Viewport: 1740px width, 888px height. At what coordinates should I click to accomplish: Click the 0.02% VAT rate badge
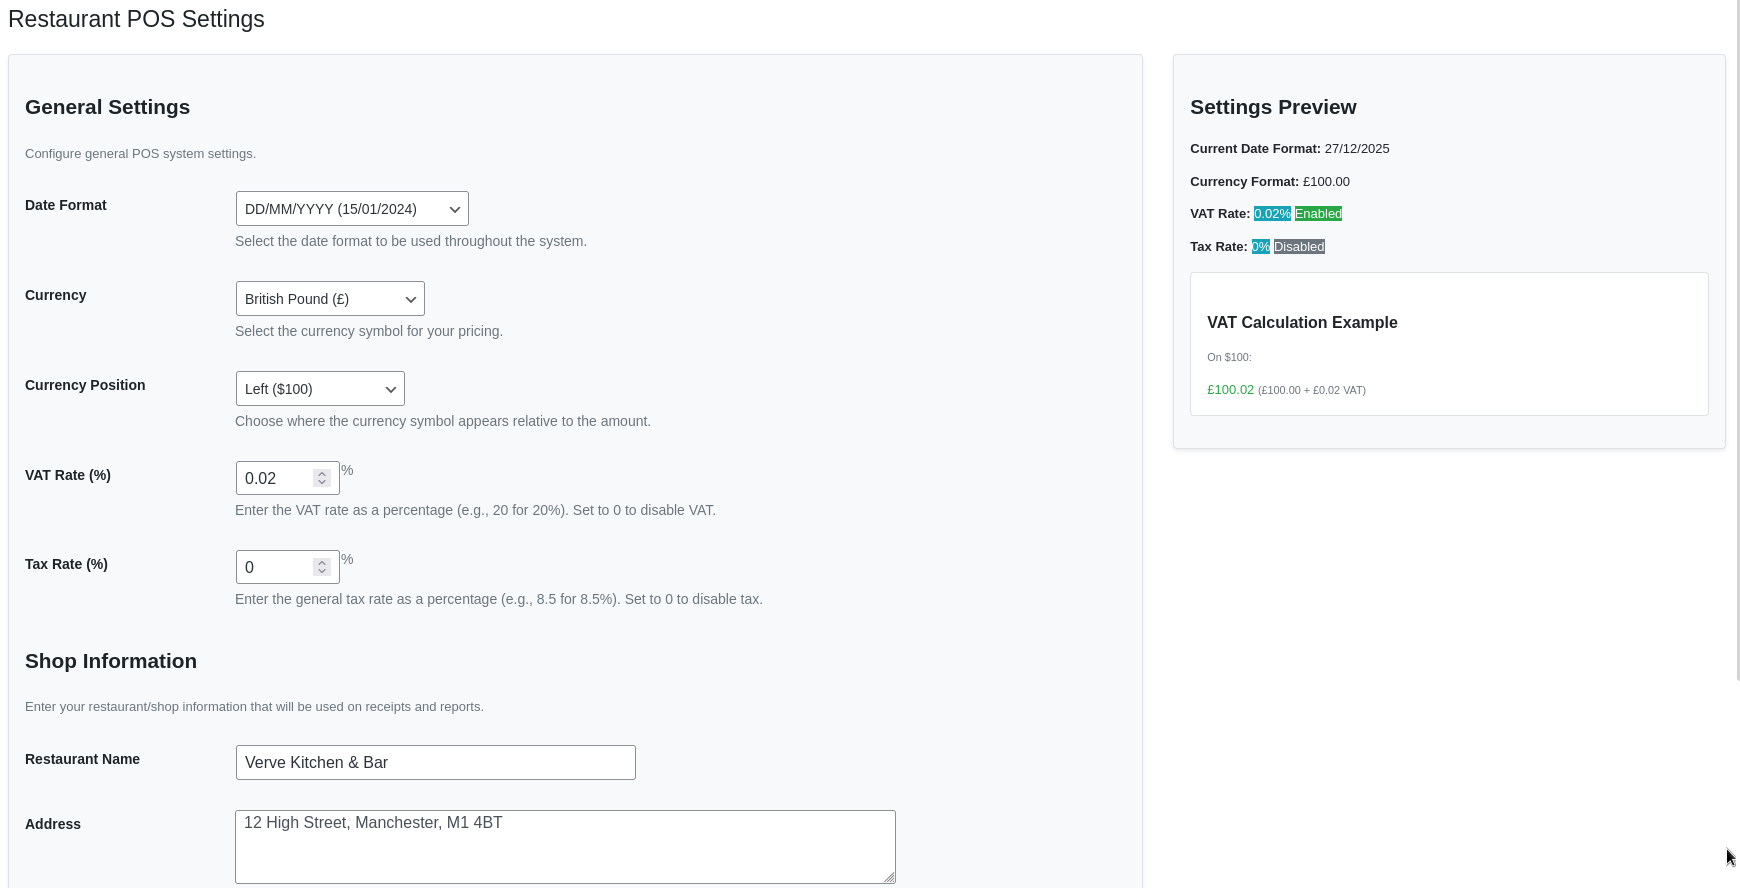pos(1272,214)
